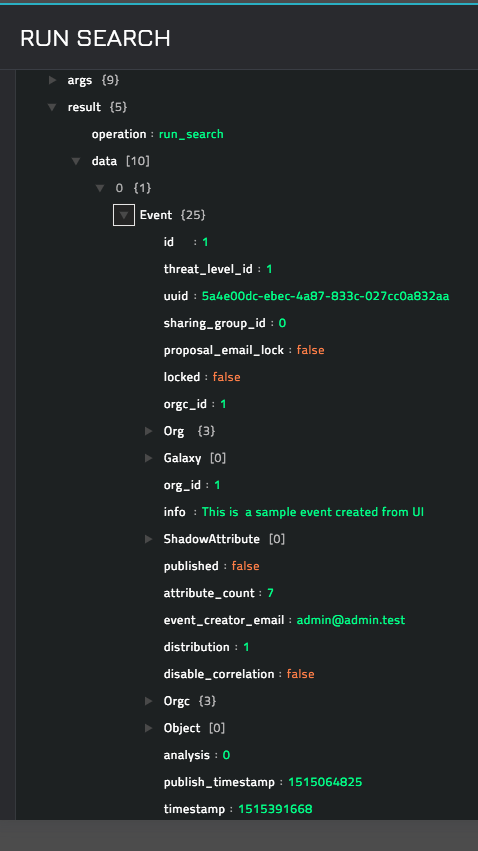Select the attribute_count value 7
Screen dimensions: 478x851
pos(270,593)
